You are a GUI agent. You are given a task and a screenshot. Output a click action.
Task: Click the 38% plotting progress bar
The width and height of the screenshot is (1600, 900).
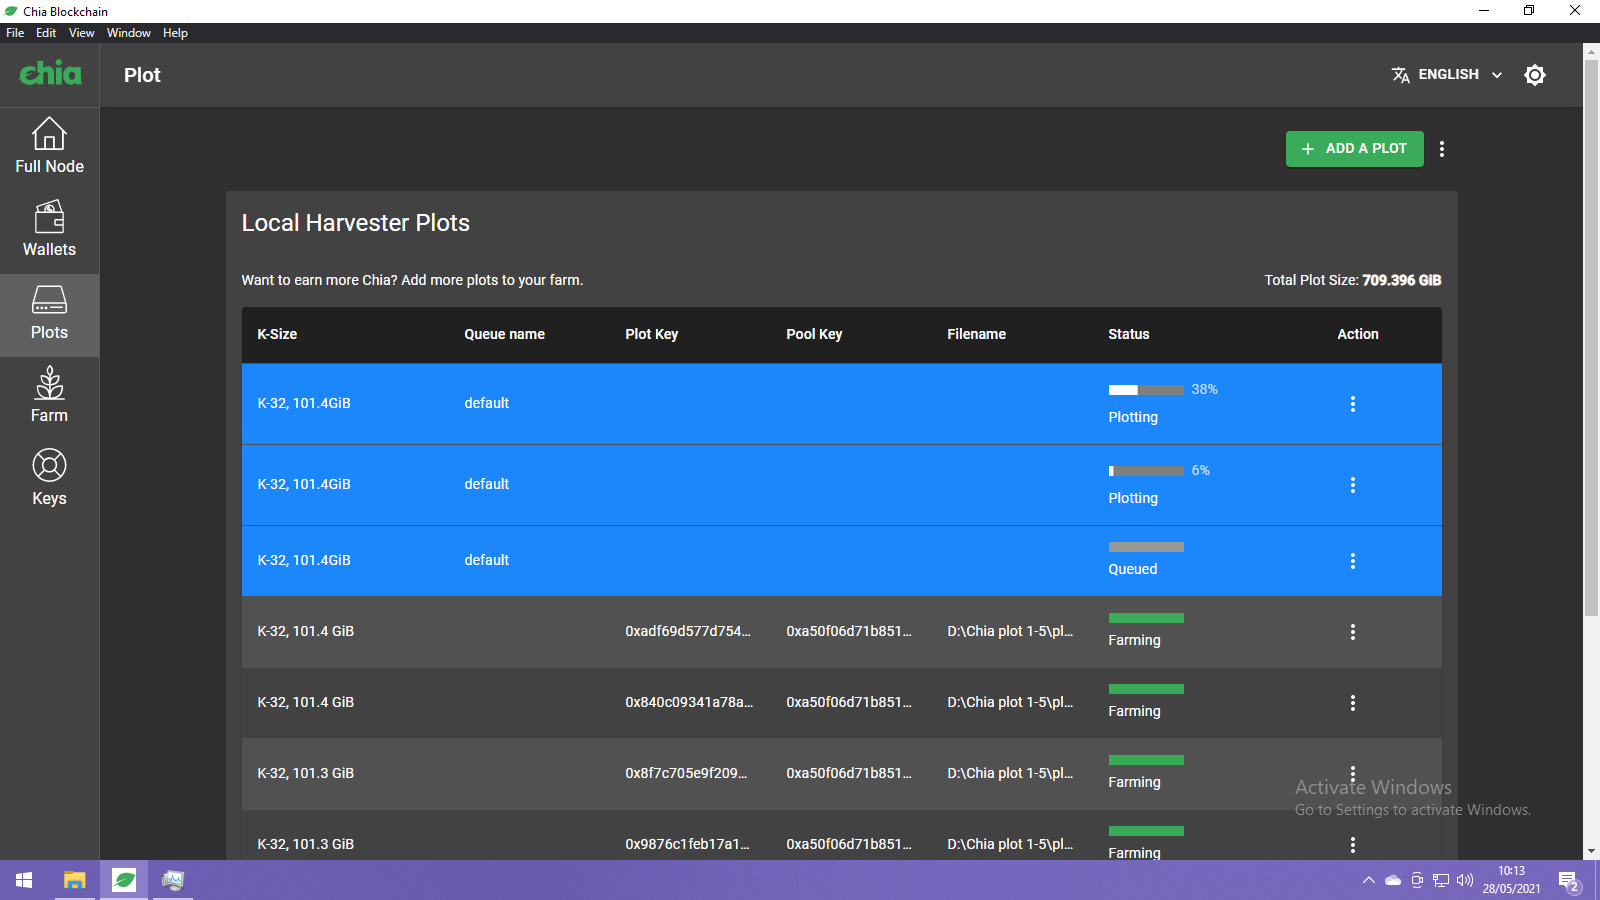(1146, 390)
